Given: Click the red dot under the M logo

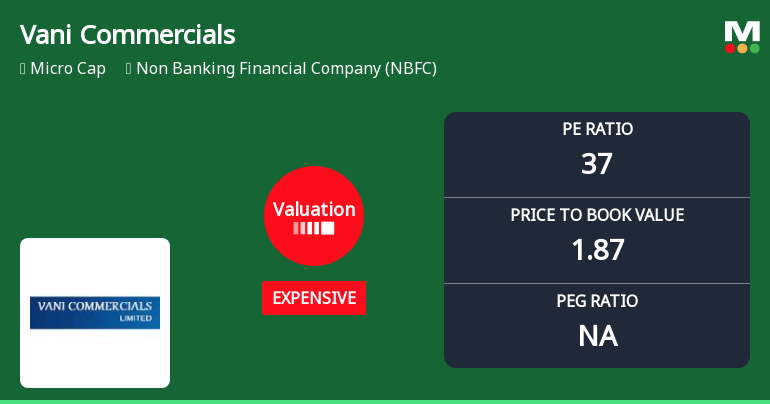Looking at the screenshot, I should (x=731, y=48).
